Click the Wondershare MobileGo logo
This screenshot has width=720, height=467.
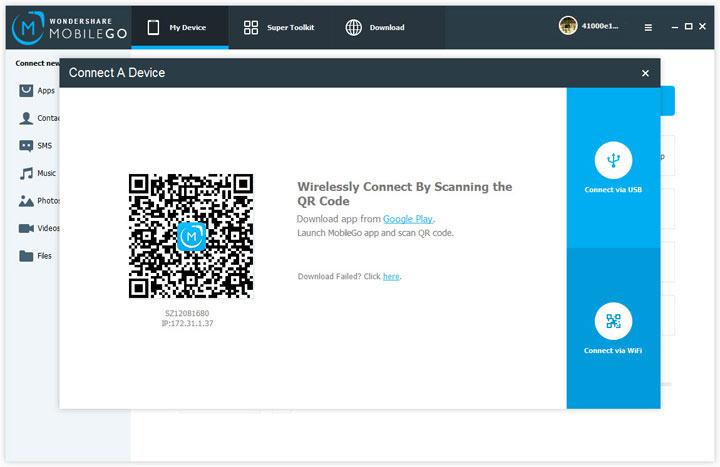(x=69, y=28)
